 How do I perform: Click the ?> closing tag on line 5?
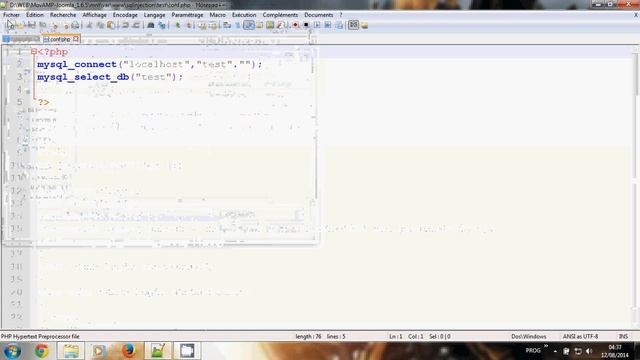coord(43,102)
